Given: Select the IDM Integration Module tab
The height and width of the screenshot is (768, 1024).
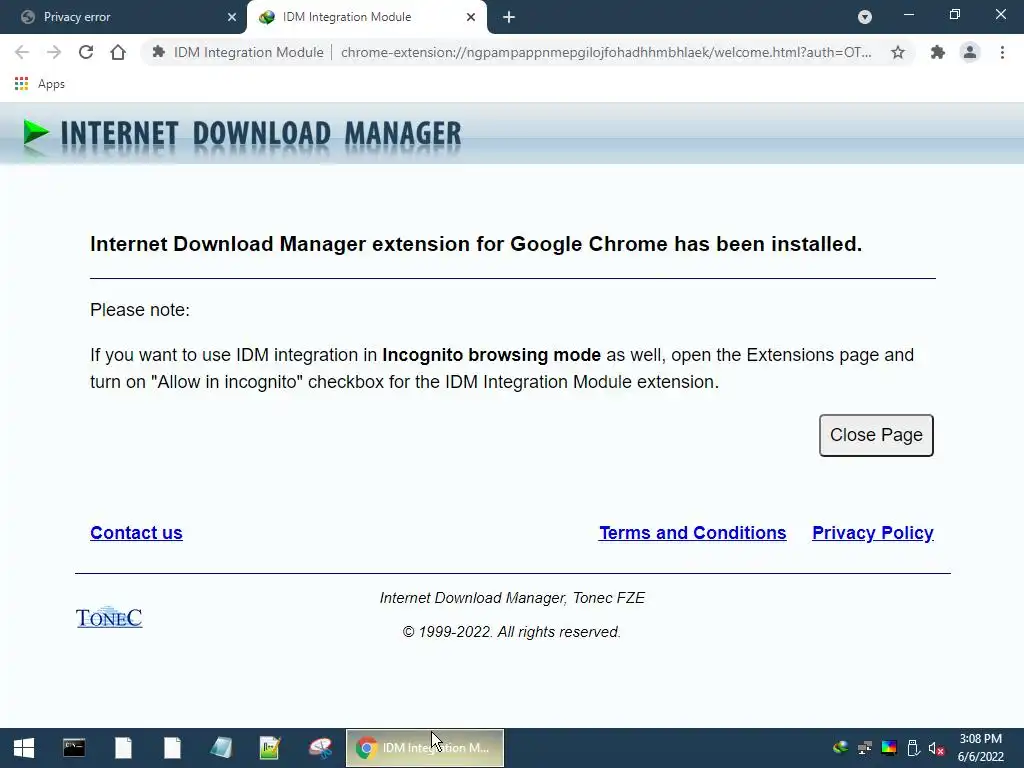Looking at the screenshot, I should [x=366, y=17].
